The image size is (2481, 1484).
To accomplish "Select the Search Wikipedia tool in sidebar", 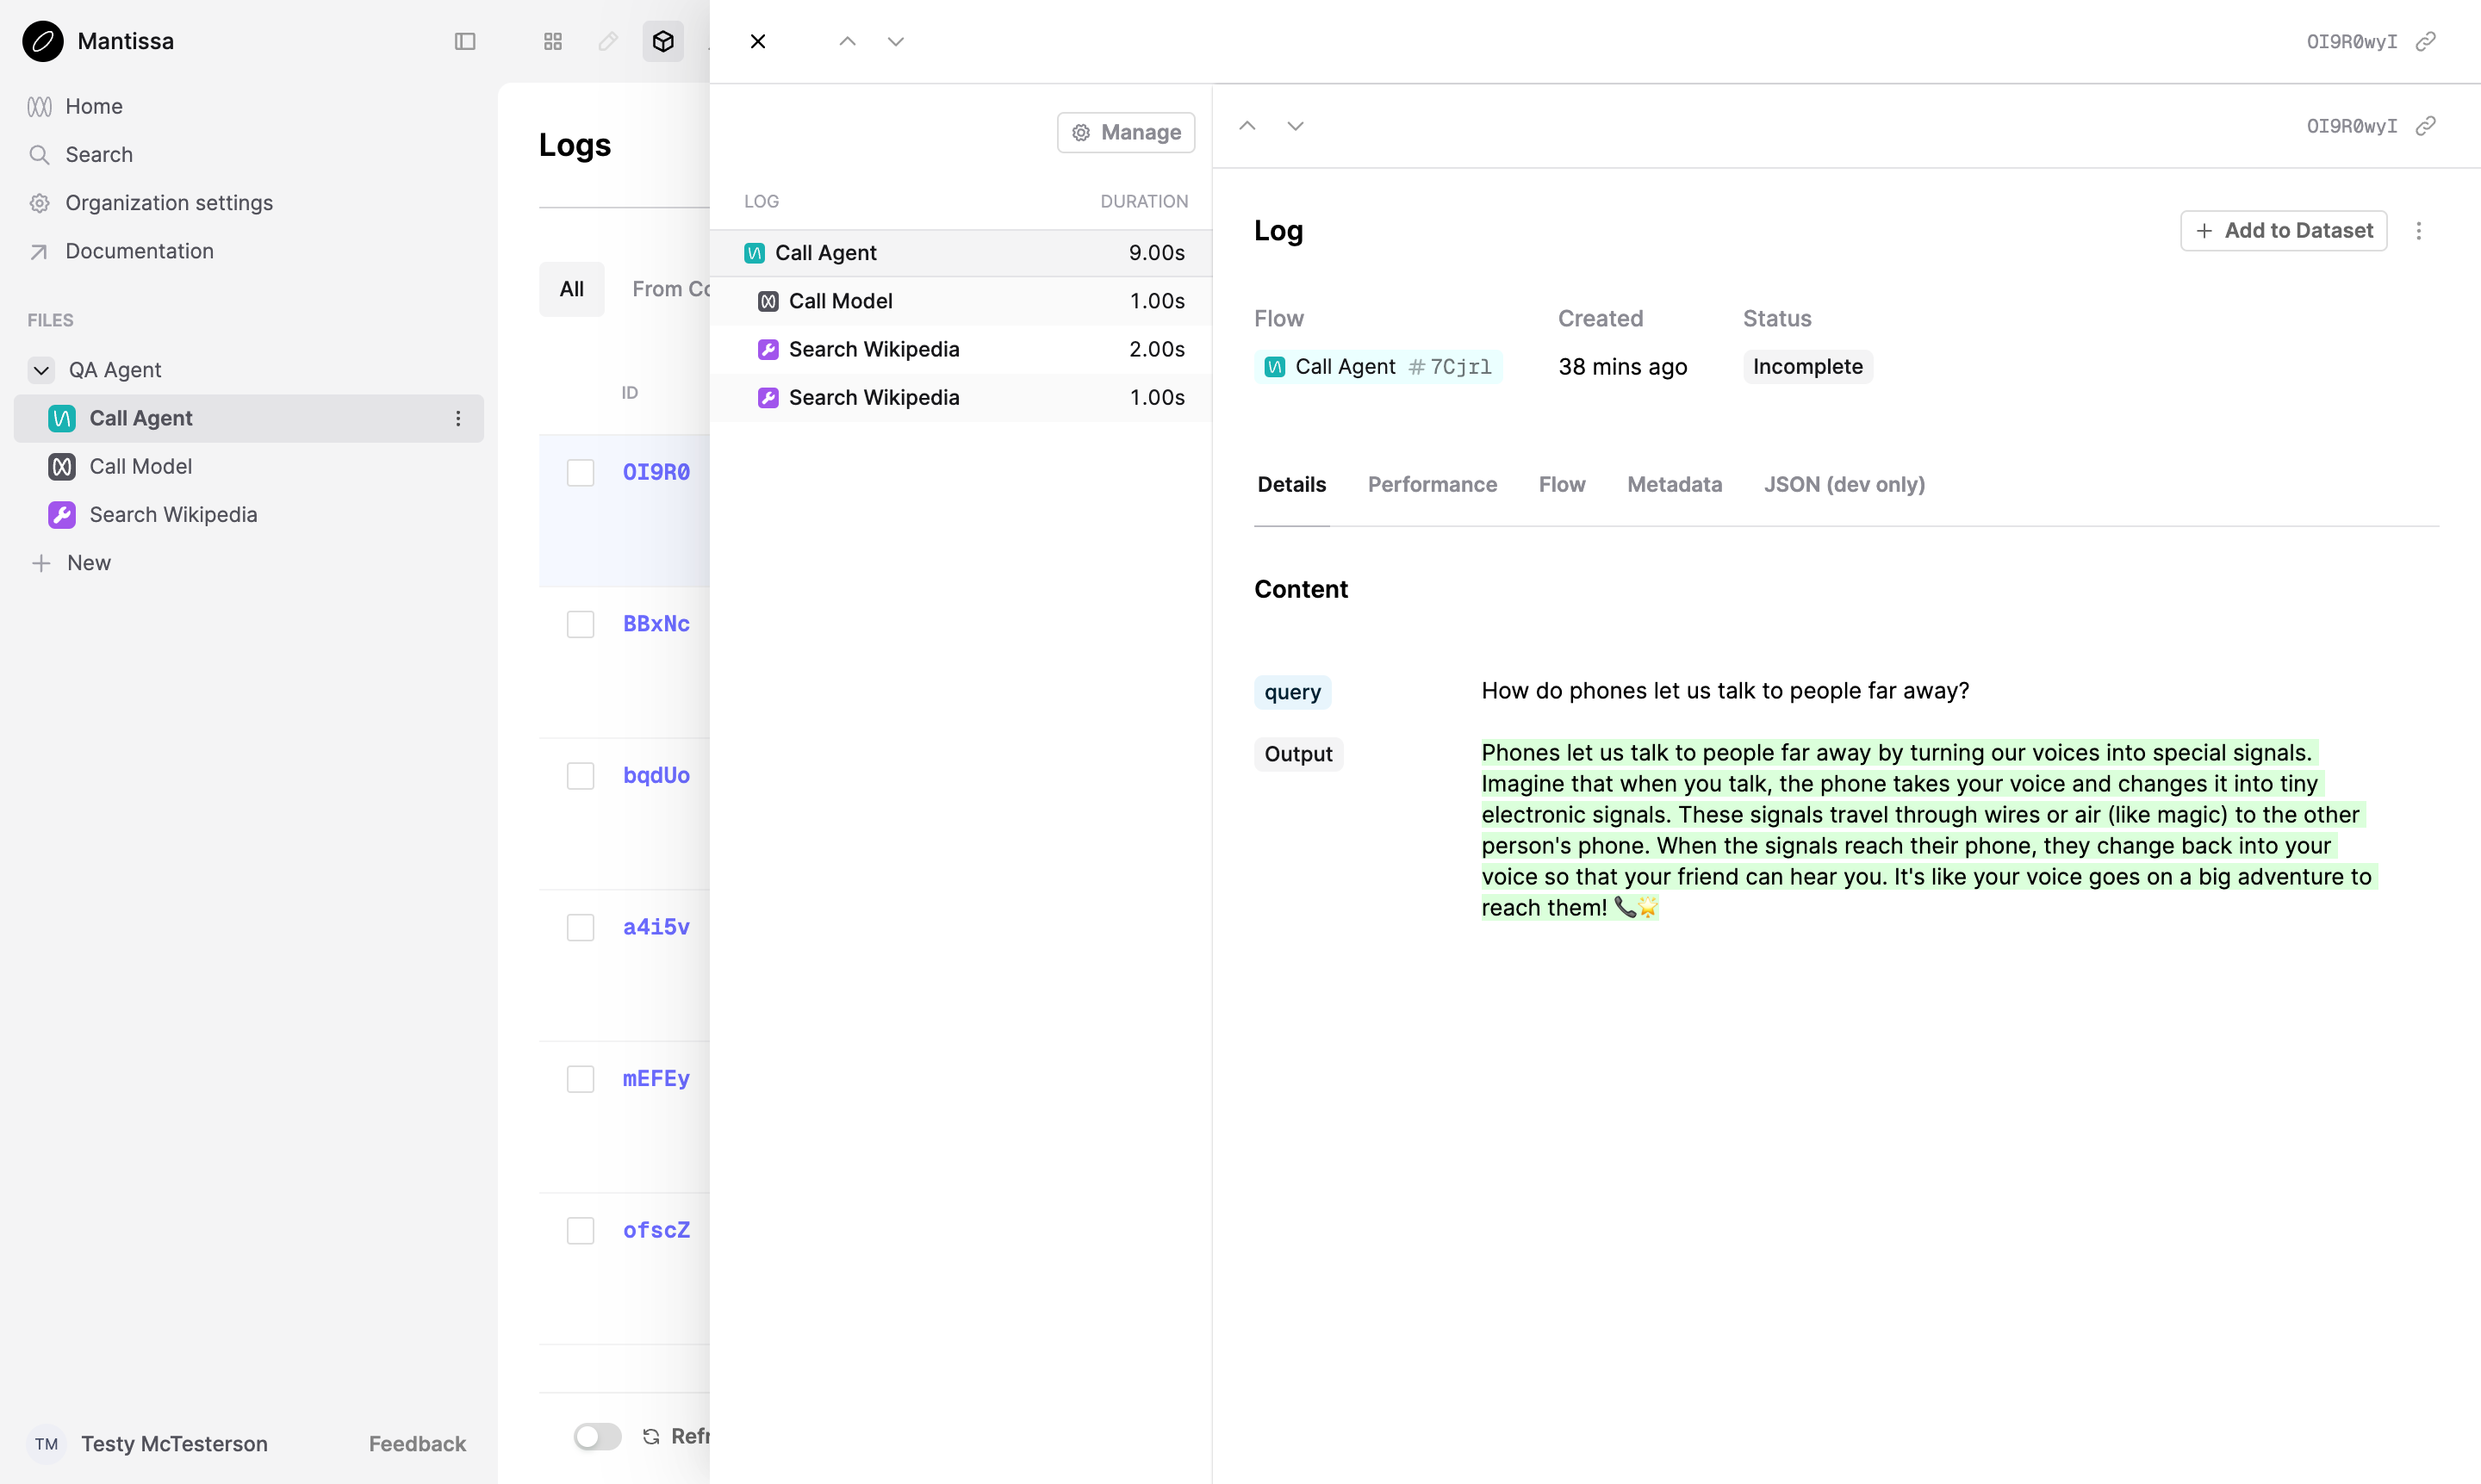I will click(x=174, y=514).
